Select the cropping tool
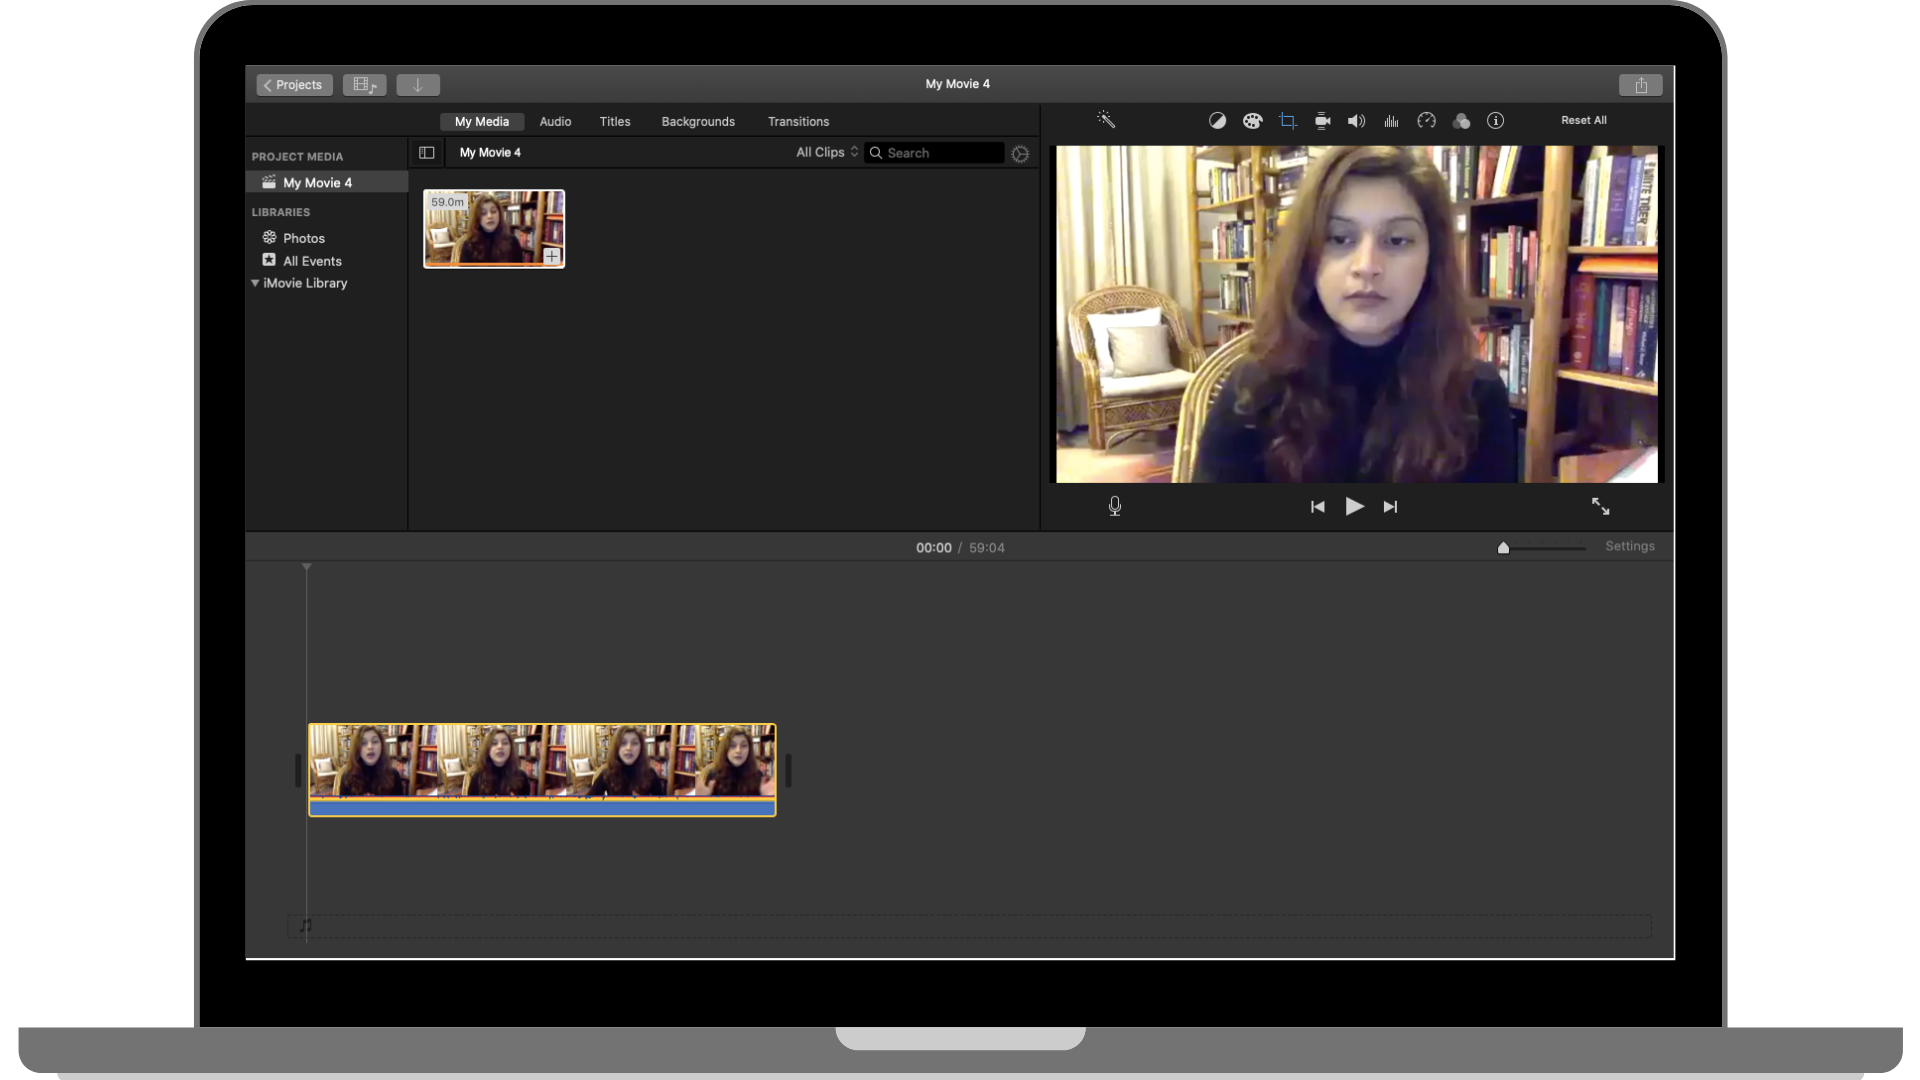 pyautogui.click(x=1287, y=121)
